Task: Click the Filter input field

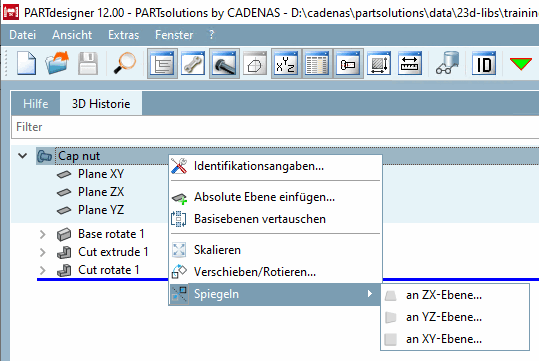Action: coord(275,127)
